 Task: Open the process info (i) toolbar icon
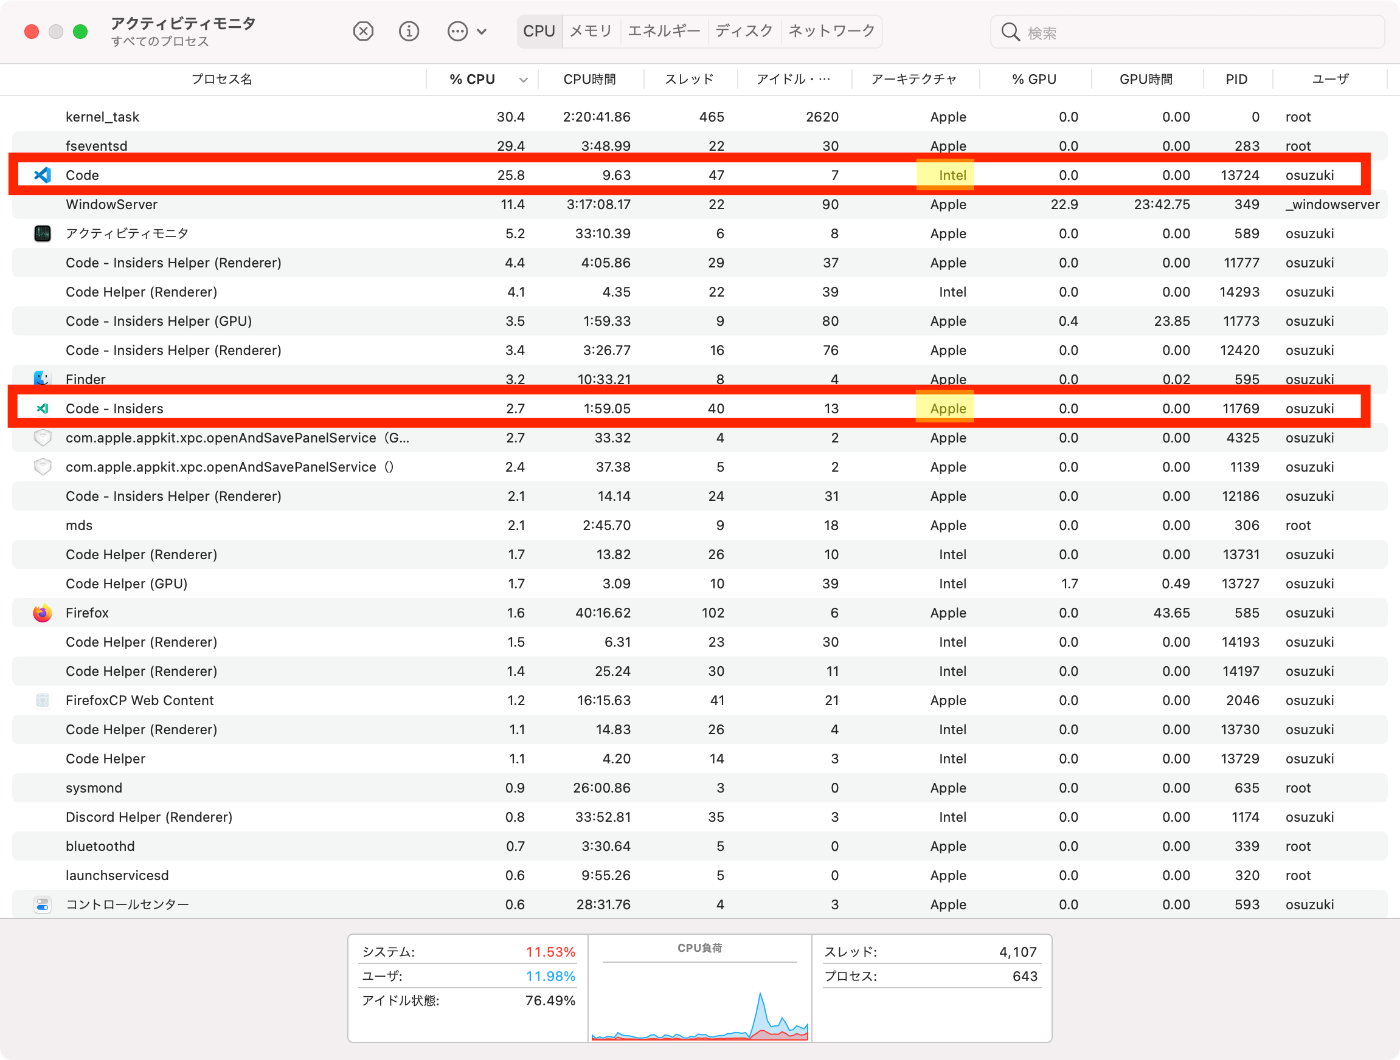click(x=409, y=31)
